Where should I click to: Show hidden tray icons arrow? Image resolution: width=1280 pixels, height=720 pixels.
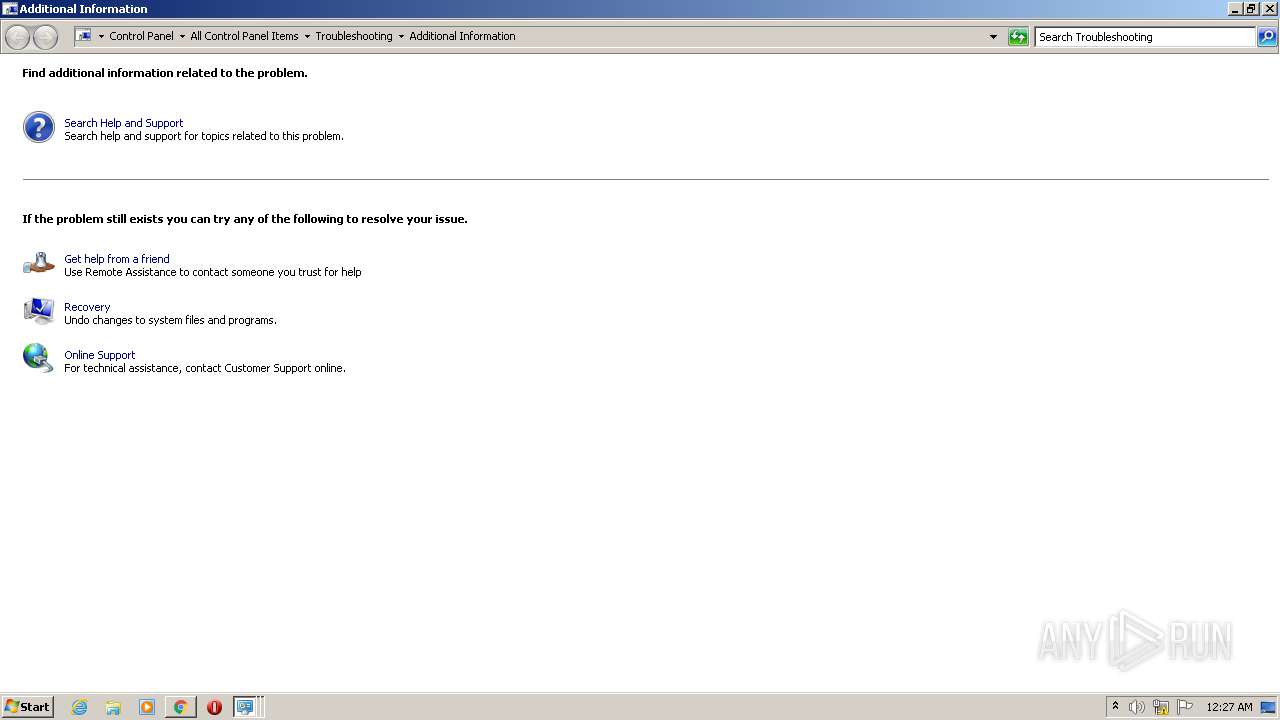point(1115,707)
